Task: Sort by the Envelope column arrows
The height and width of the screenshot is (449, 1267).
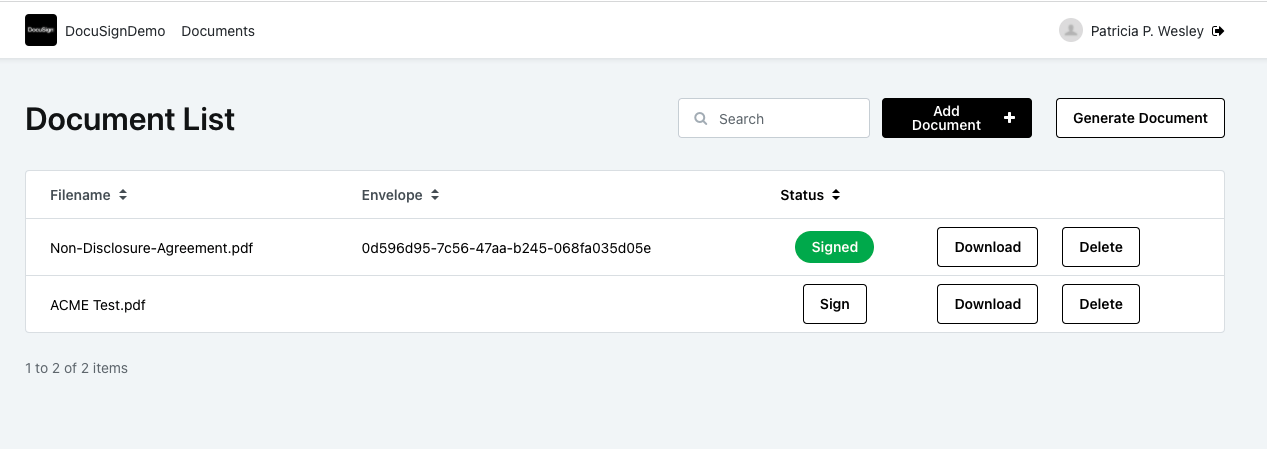Action: (435, 195)
